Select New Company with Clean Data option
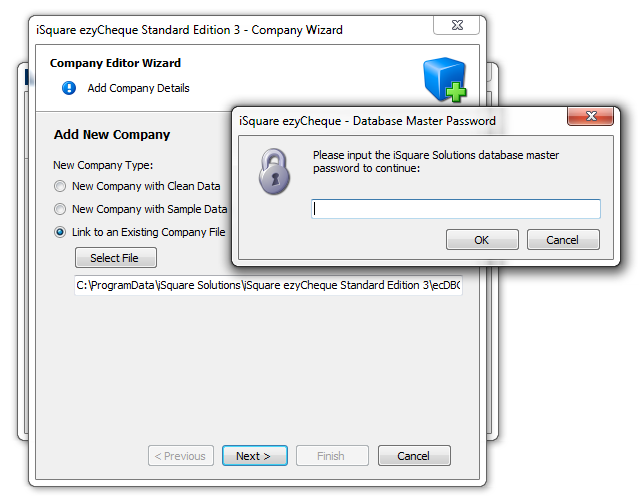Viewport: 640px width, 500px height. (60, 186)
